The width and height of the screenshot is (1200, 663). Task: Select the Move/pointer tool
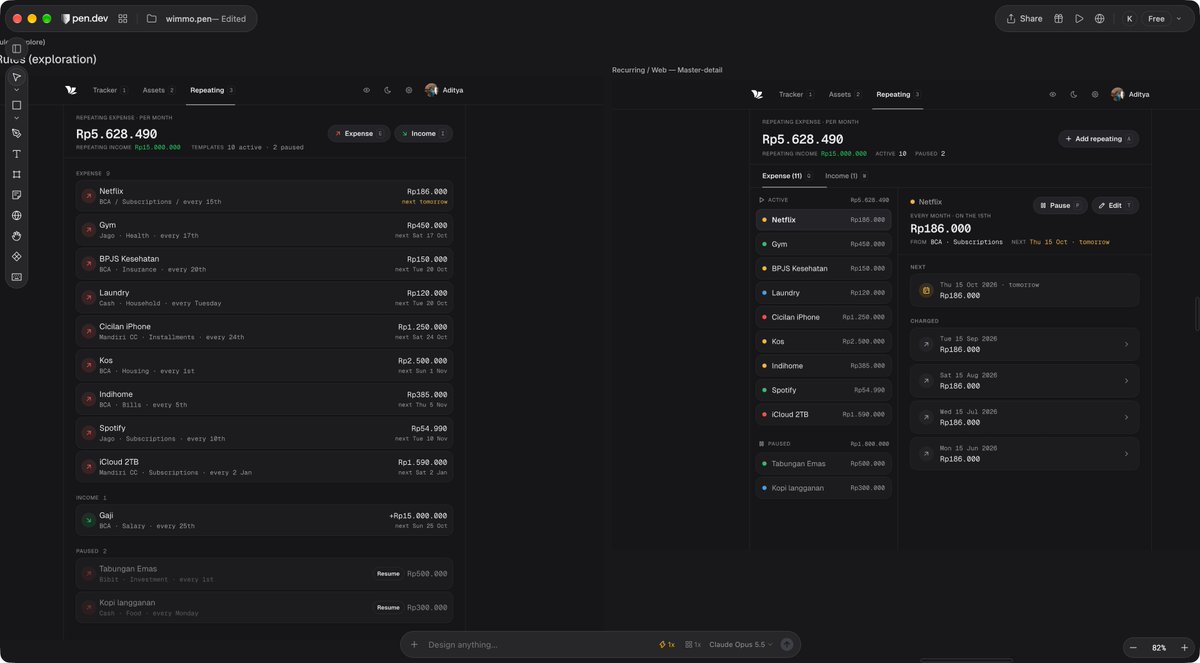[x=17, y=77]
